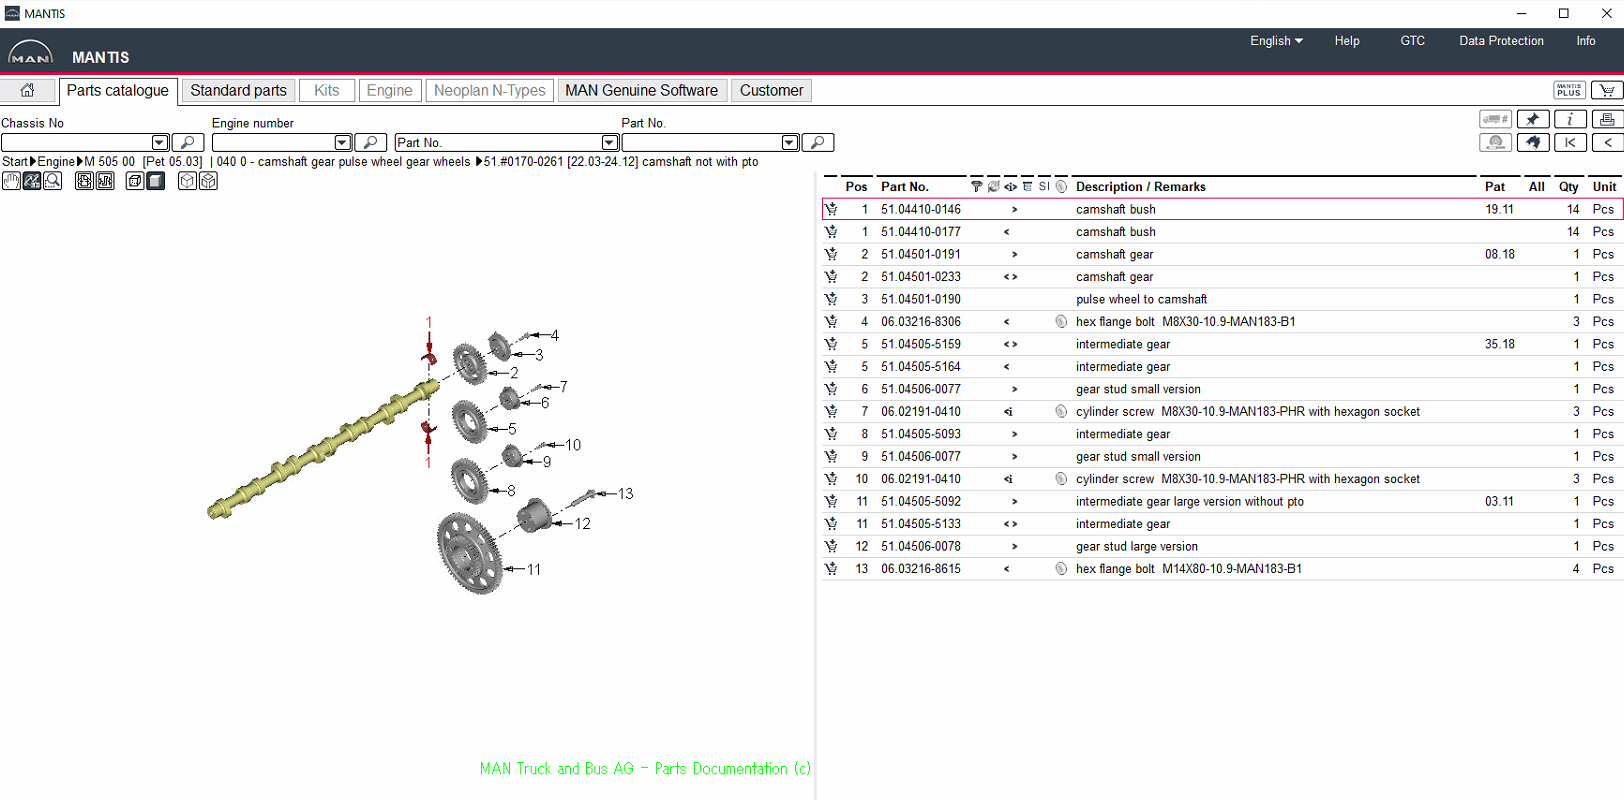Click the Data Protection link
Image resolution: width=1624 pixels, height=801 pixels.
click(x=1500, y=41)
